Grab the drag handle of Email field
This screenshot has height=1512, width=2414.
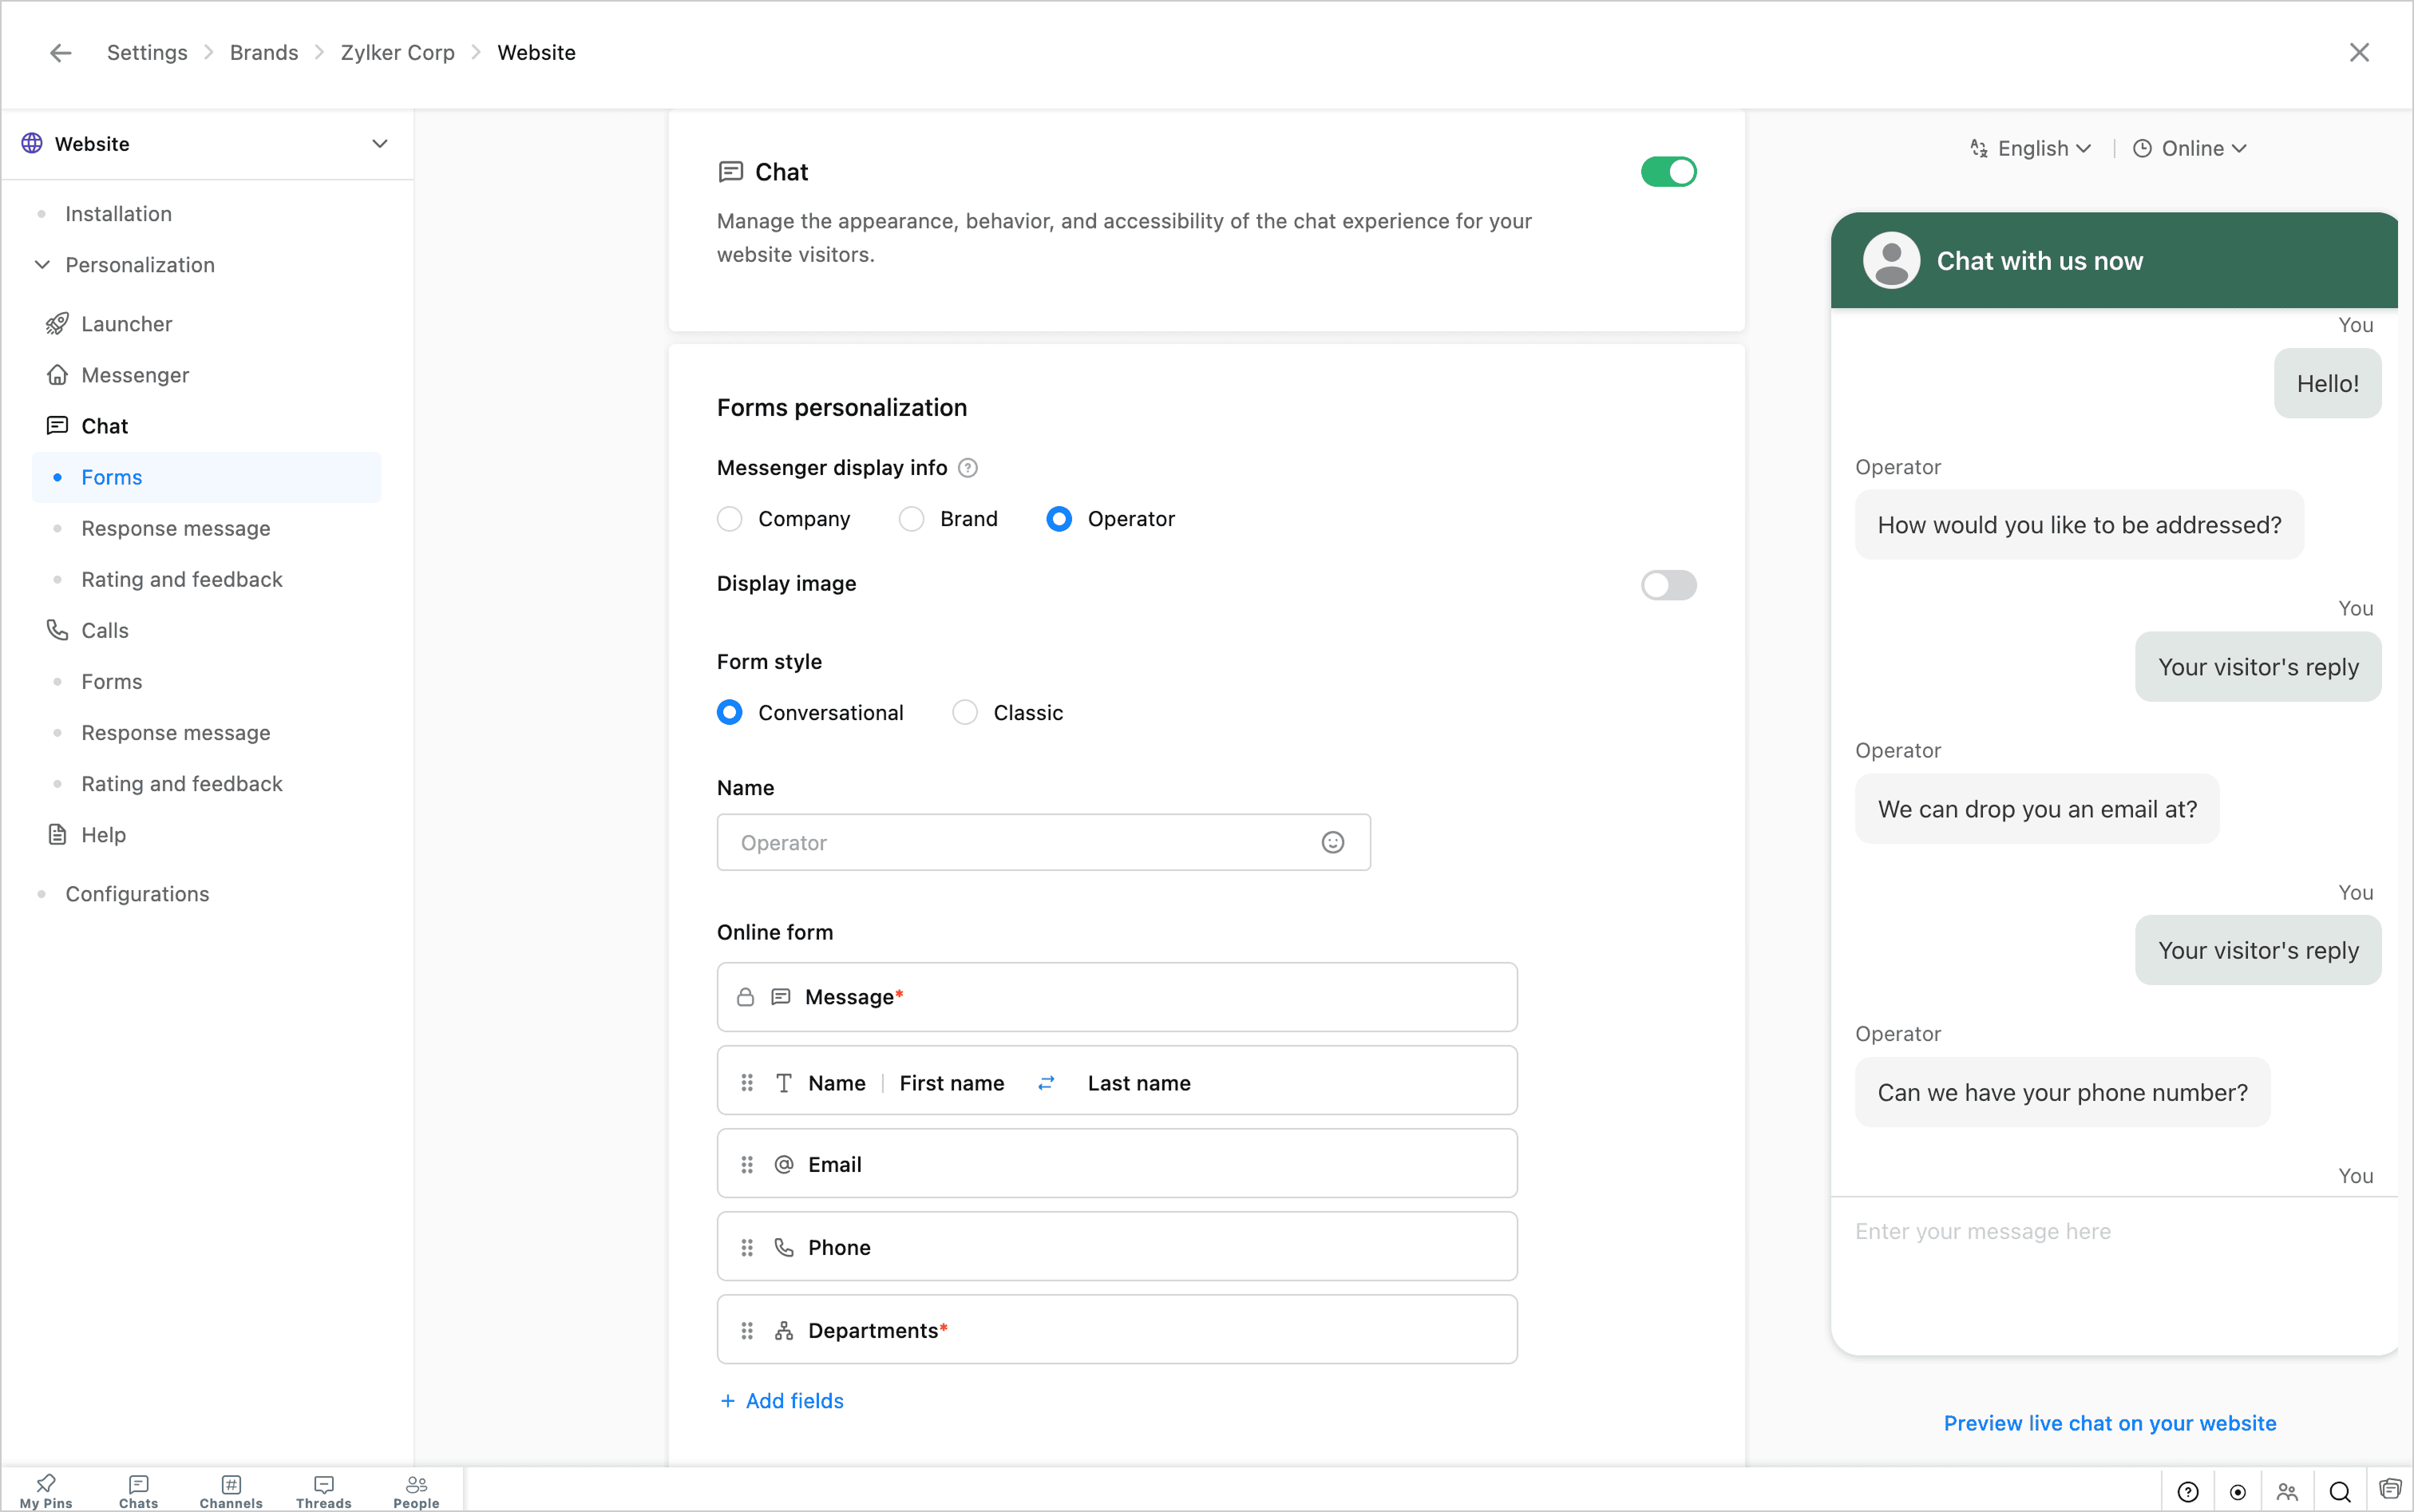coord(747,1165)
